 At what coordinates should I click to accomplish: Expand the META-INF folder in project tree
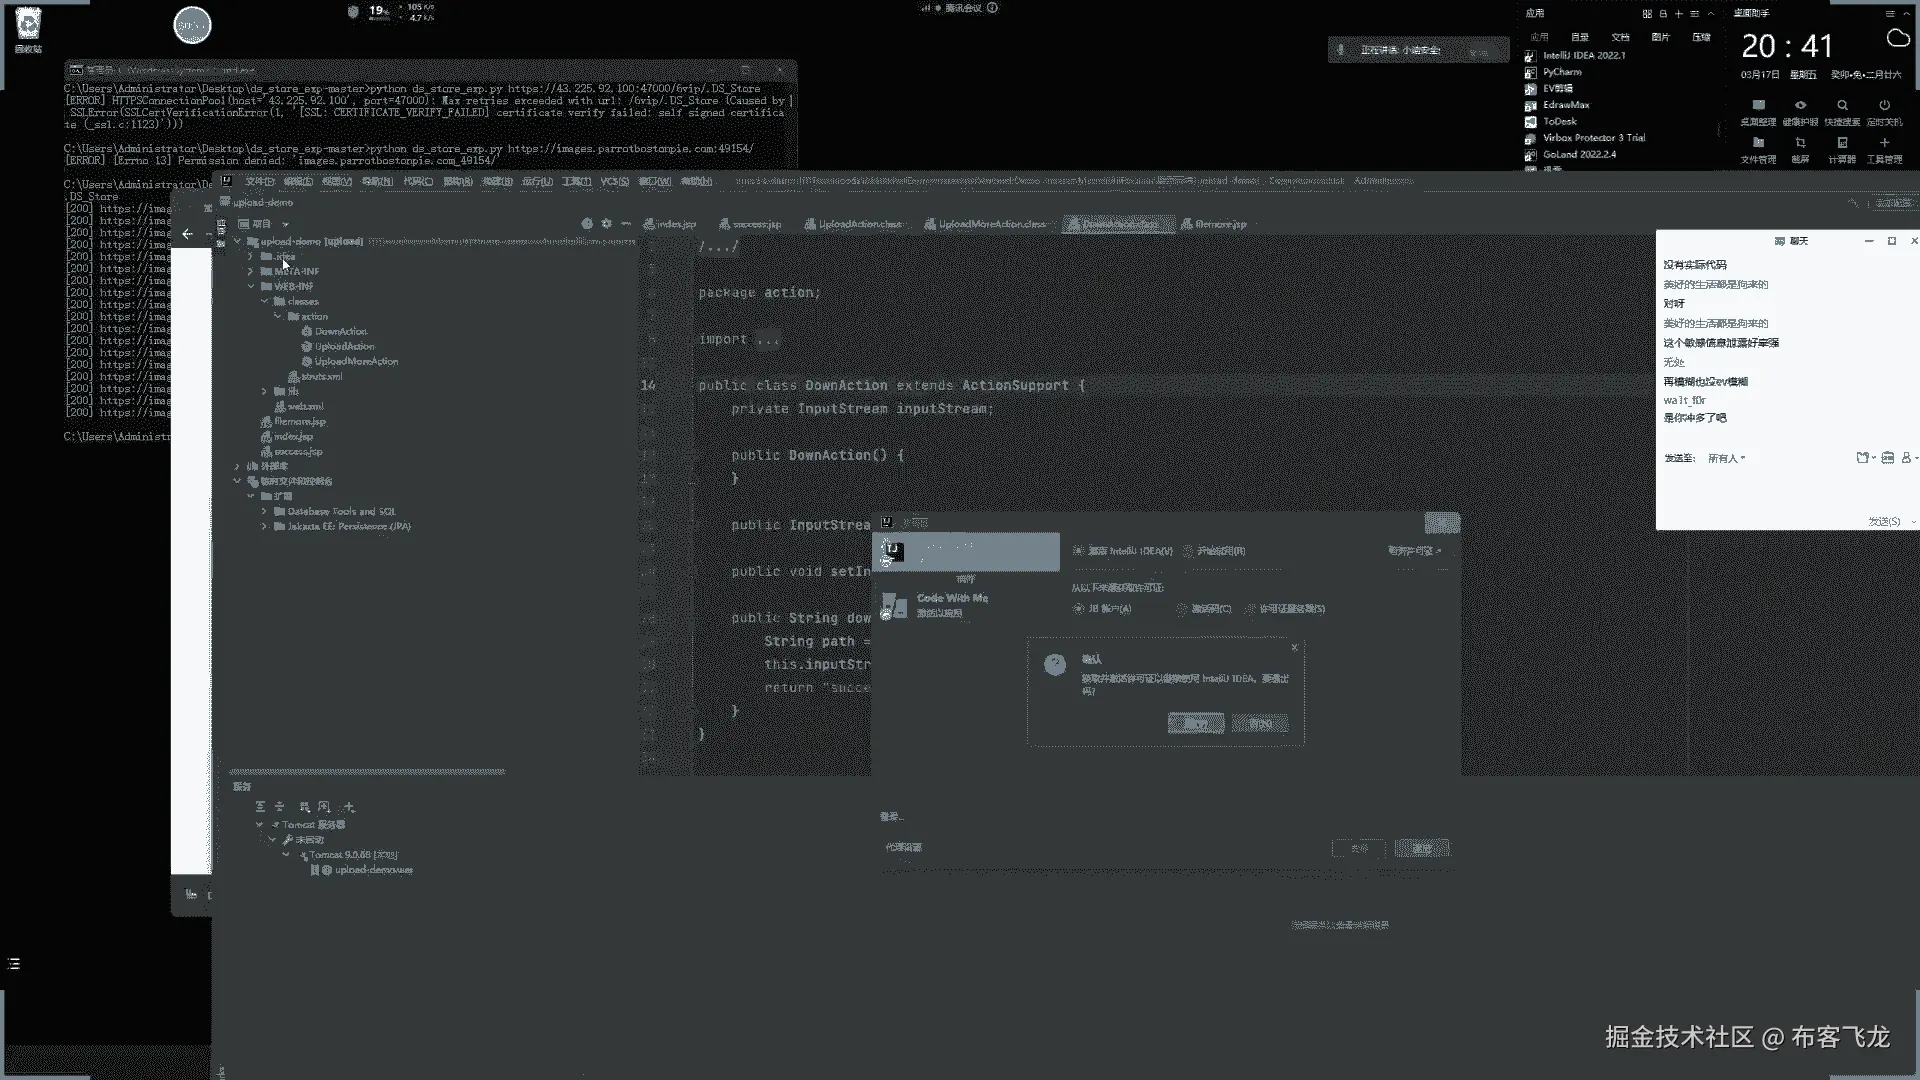251,271
